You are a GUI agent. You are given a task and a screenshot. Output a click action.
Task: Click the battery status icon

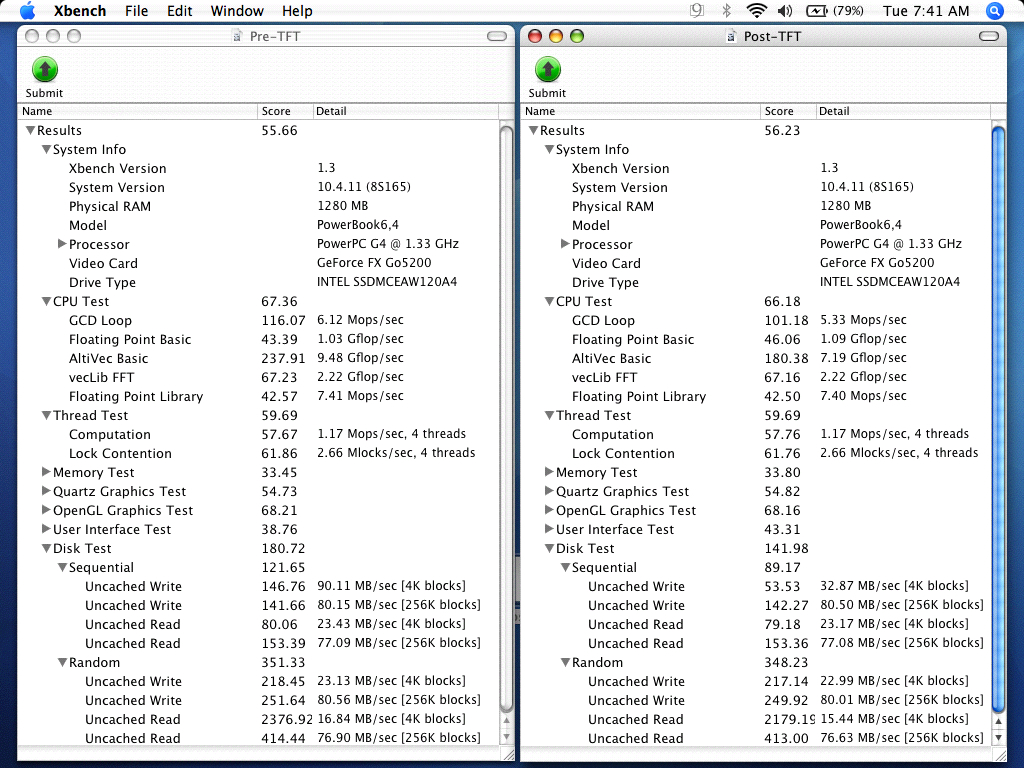817,10
